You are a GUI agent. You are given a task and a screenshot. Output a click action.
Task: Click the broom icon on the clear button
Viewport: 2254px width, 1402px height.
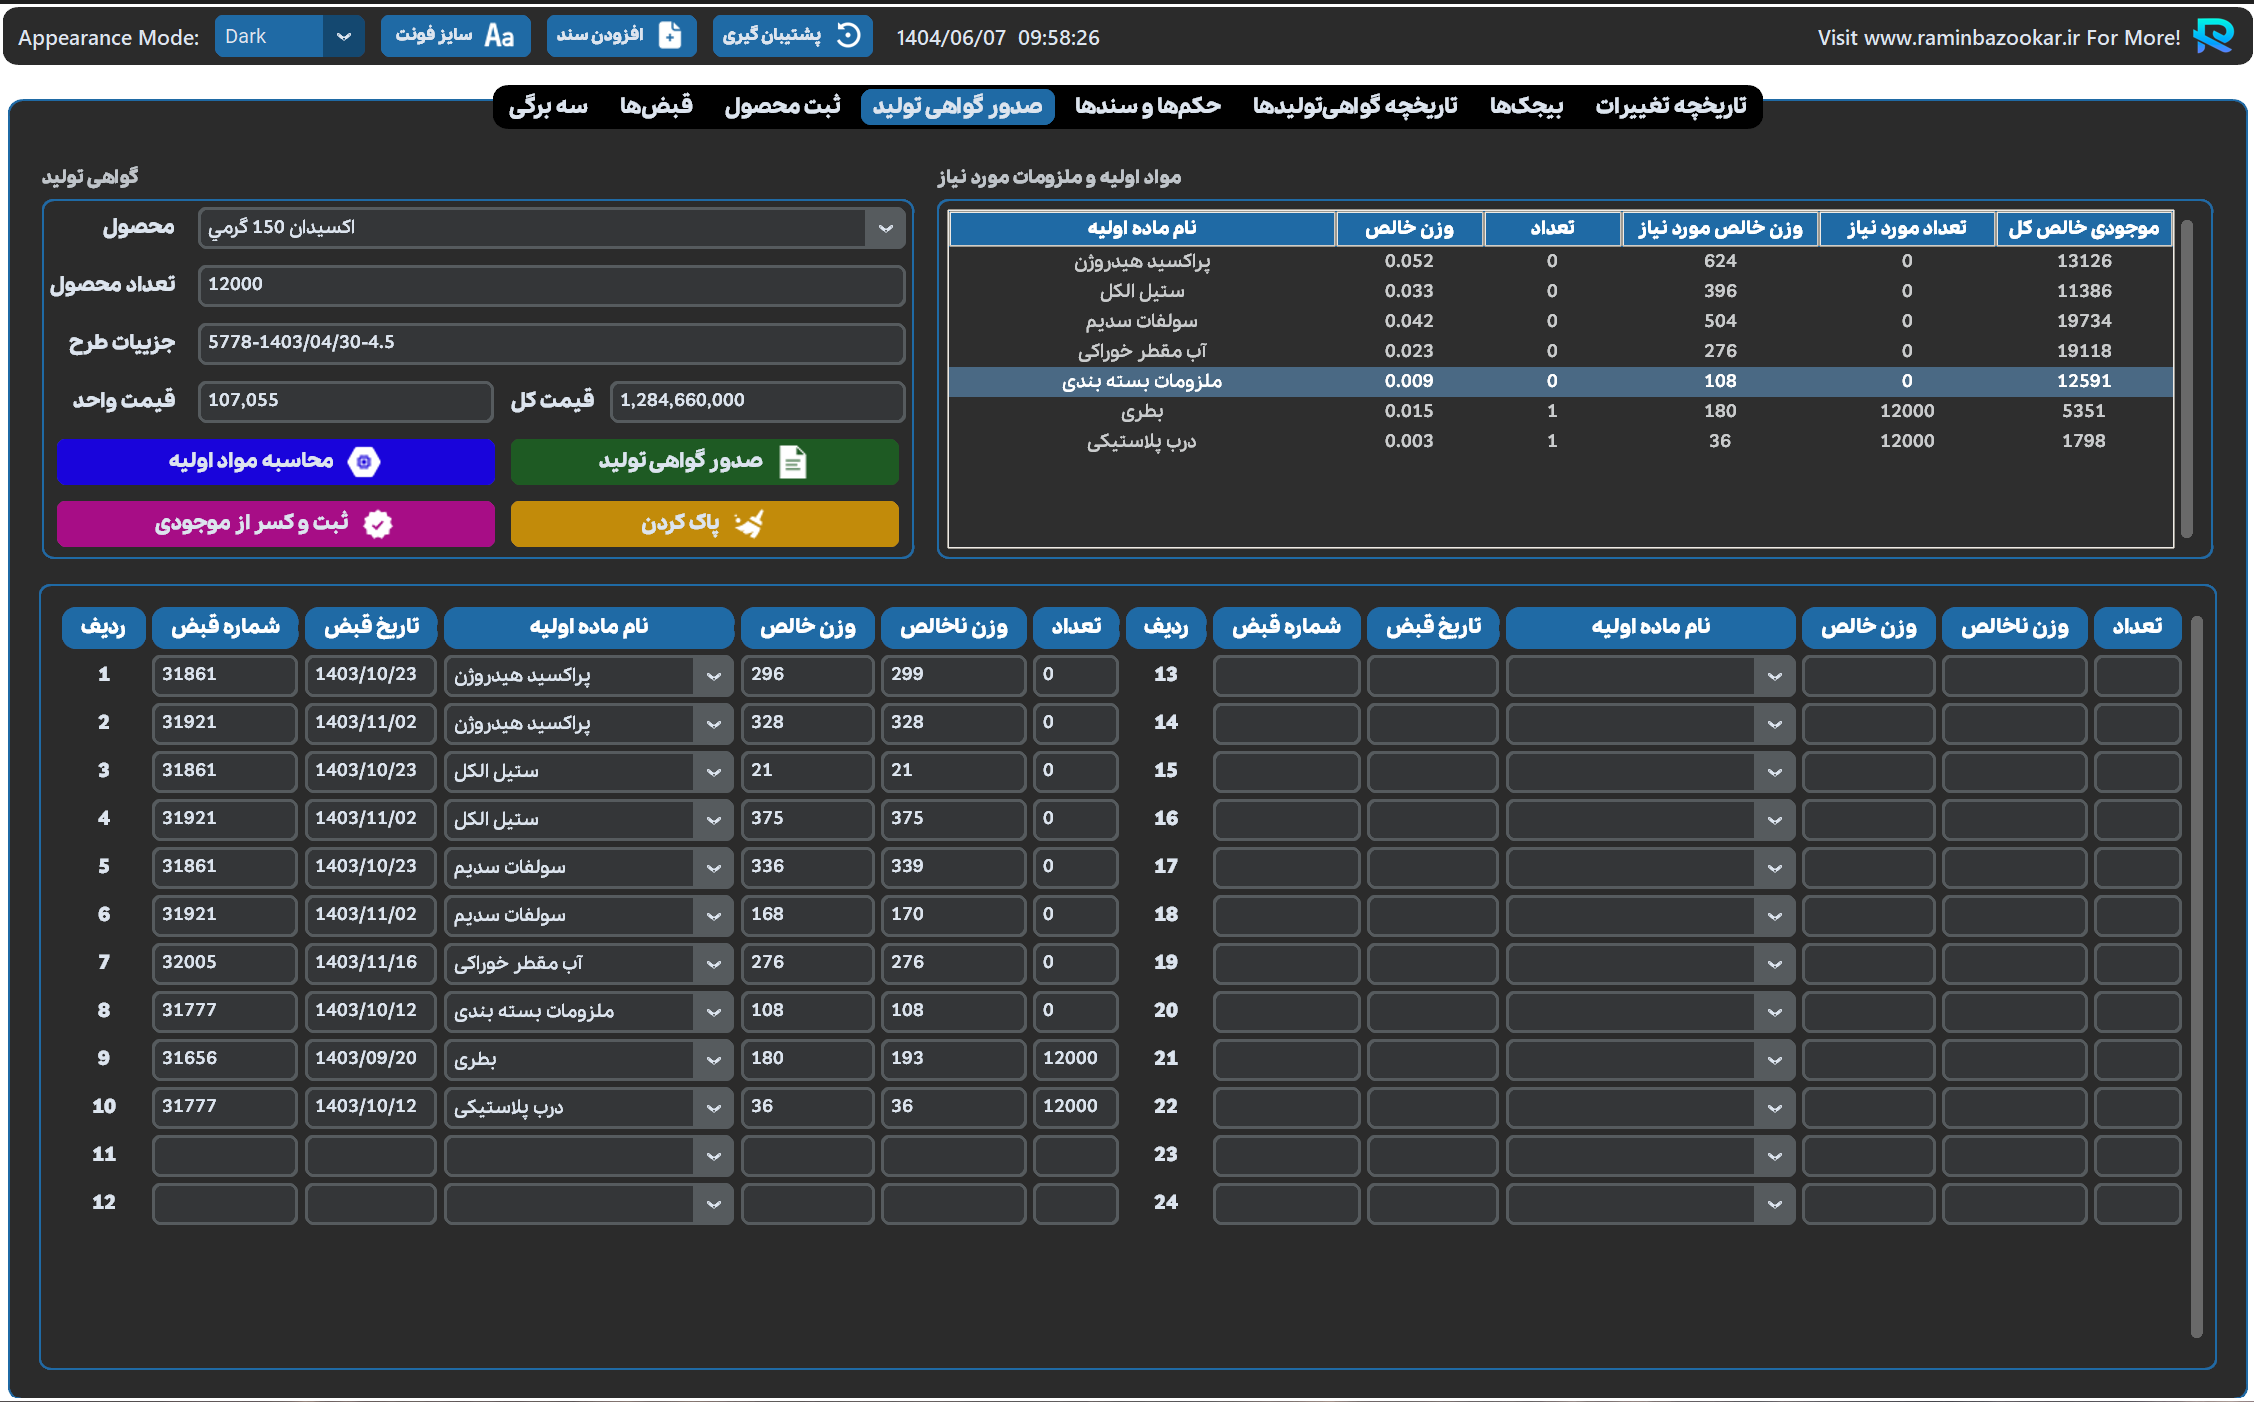pos(749,524)
